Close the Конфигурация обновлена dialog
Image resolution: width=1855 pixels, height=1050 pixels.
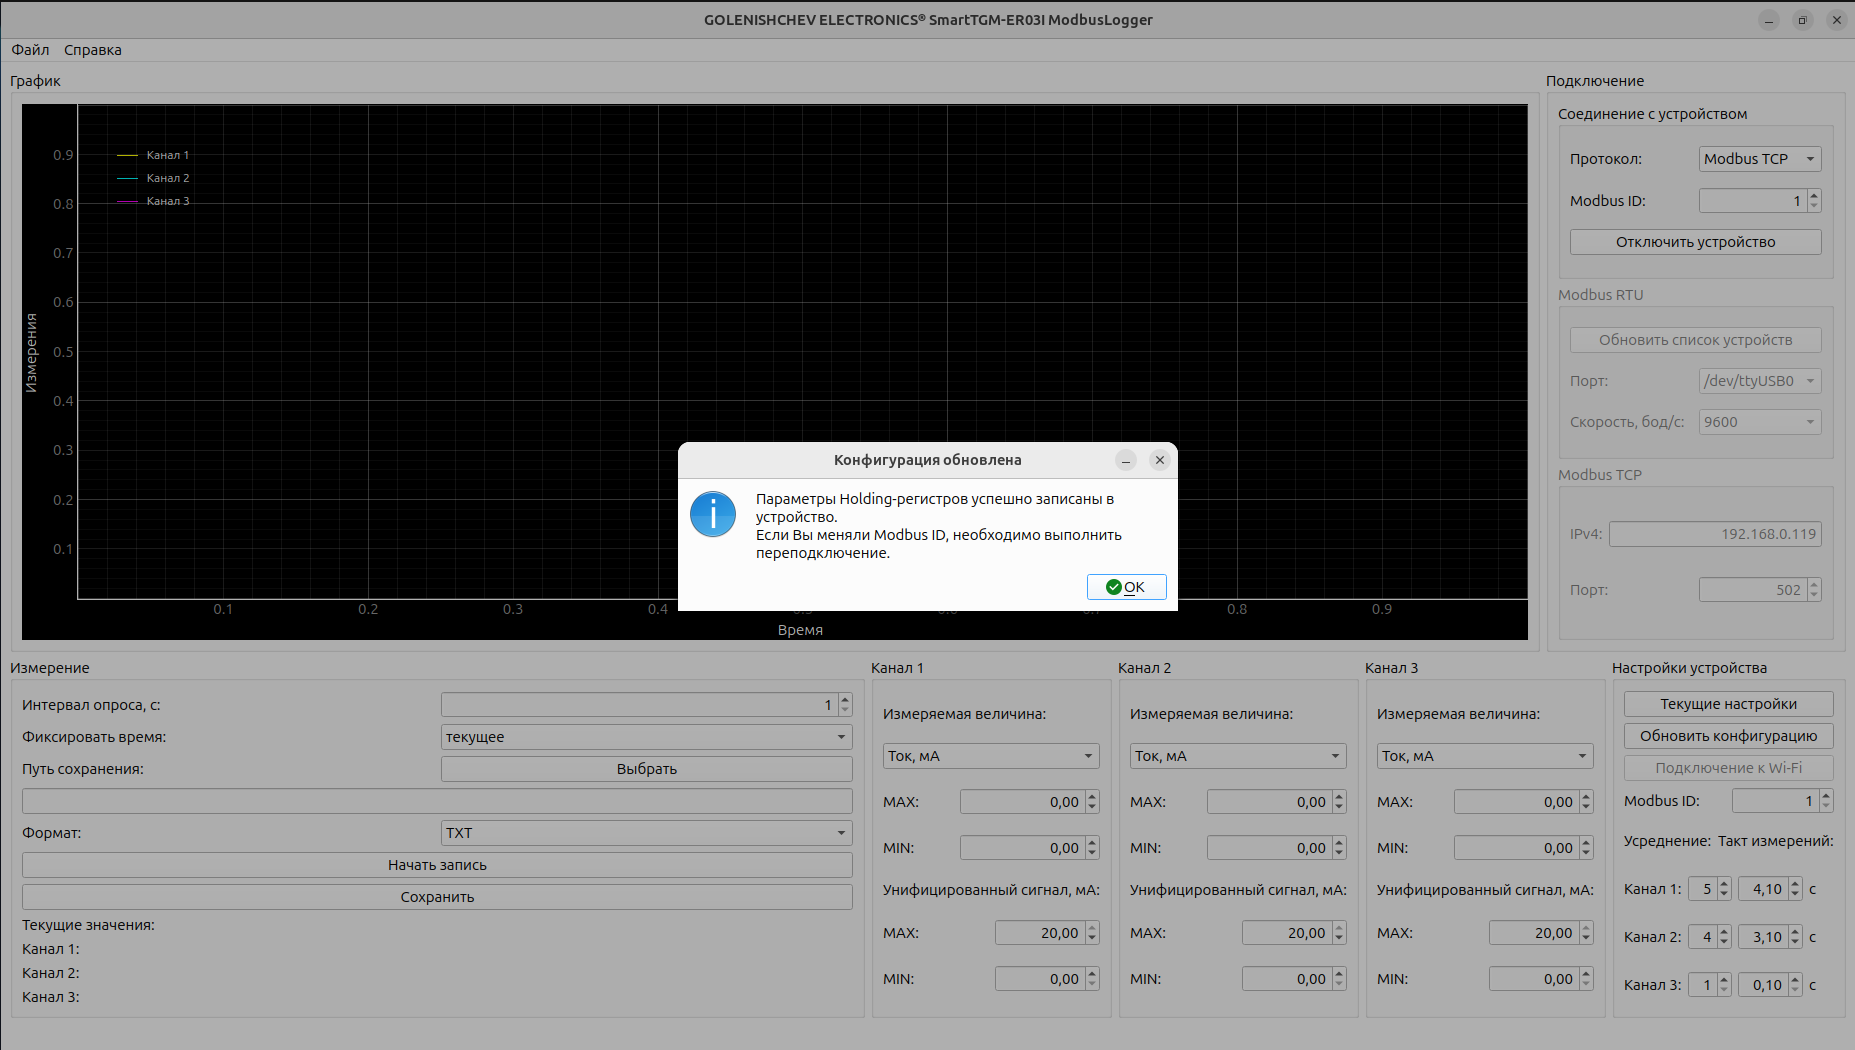[x=1159, y=460]
